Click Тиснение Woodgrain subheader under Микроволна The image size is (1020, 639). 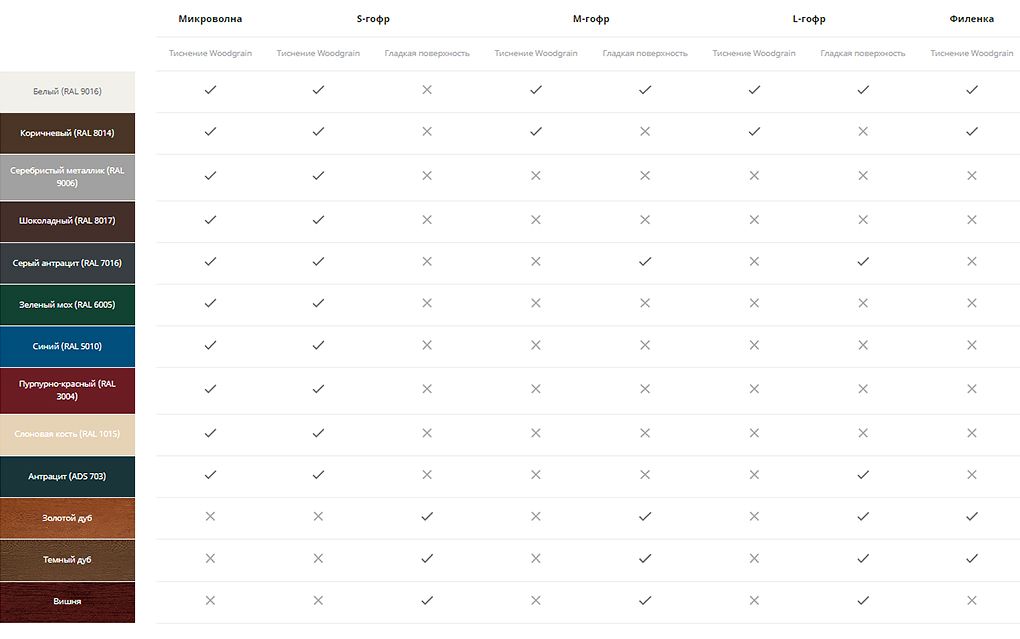tap(210, 53)
